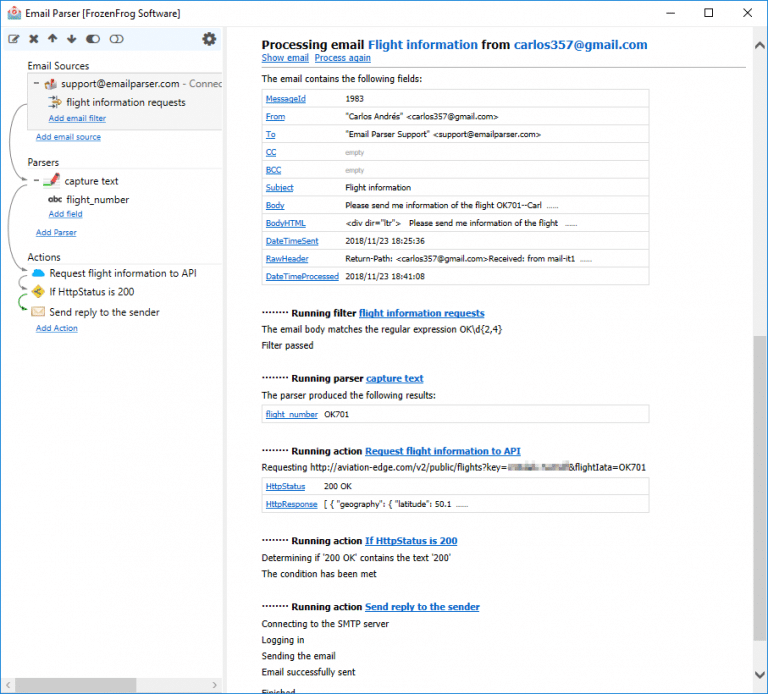
Task: Click the CC field link
Action: [x=271, y=152]
